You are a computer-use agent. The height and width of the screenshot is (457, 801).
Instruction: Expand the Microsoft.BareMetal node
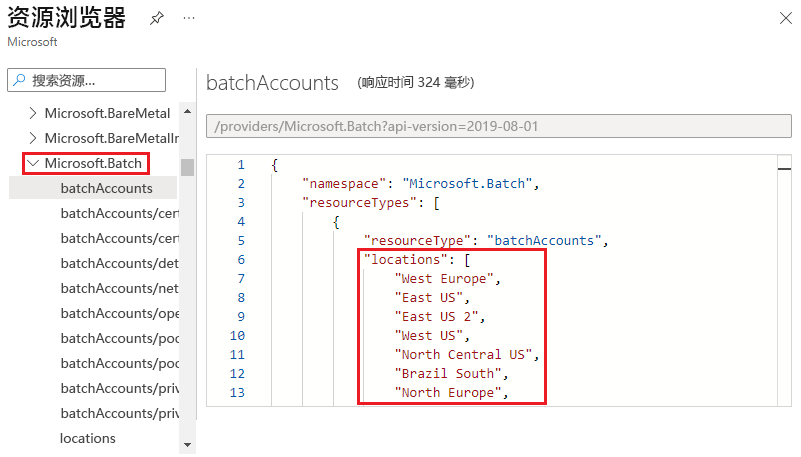pos(33,113)
